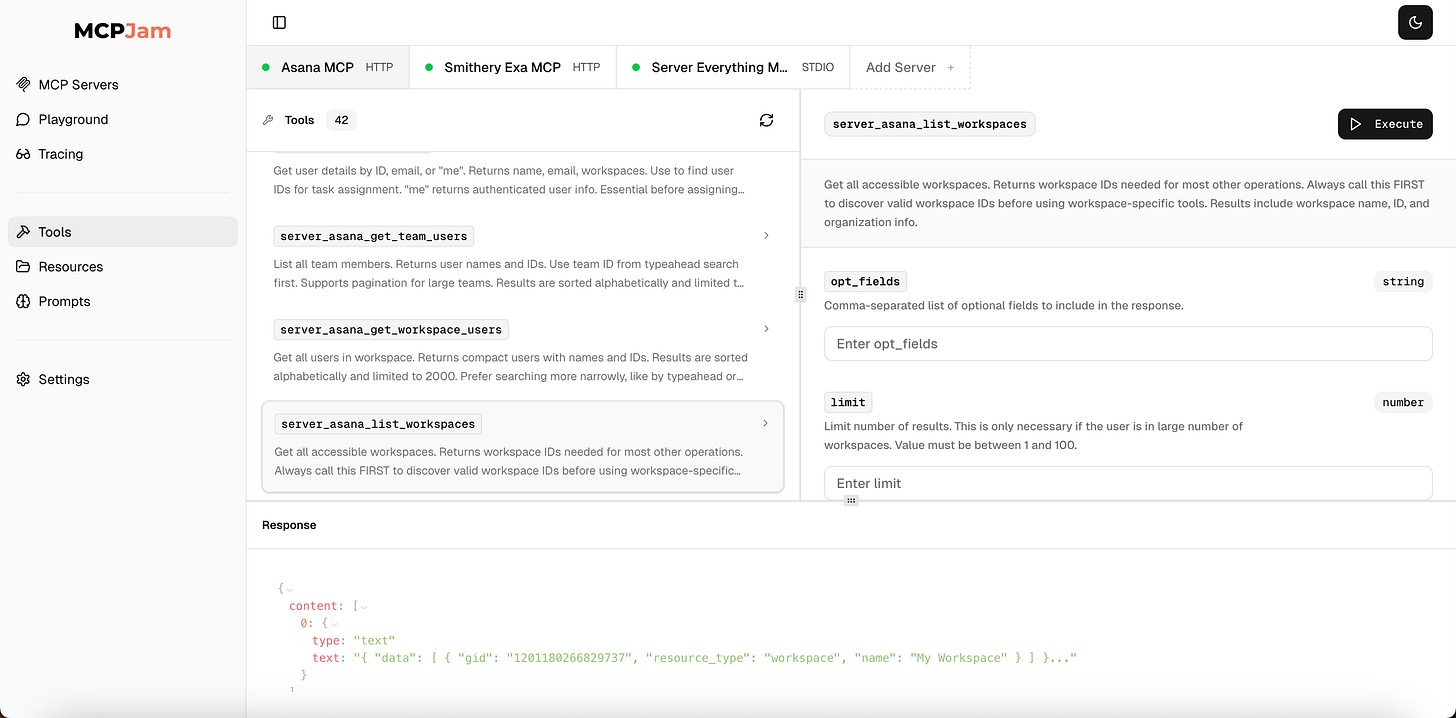The width and height of the screenshot is (1456, 718).
Task: Click Add Server button
Action: [x=910, y=67]
